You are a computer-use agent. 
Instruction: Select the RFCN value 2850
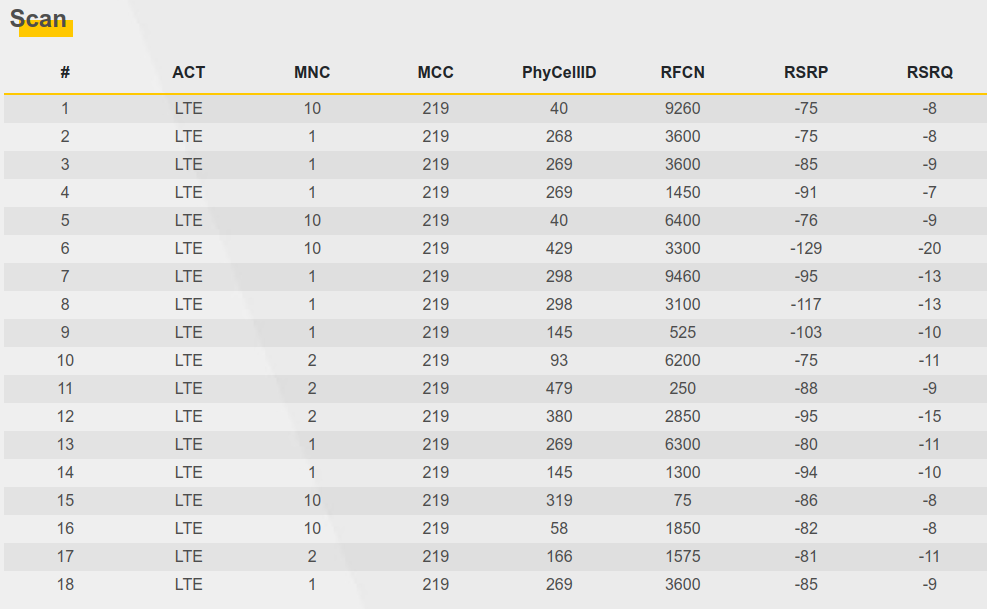click(x=682, y=416)
